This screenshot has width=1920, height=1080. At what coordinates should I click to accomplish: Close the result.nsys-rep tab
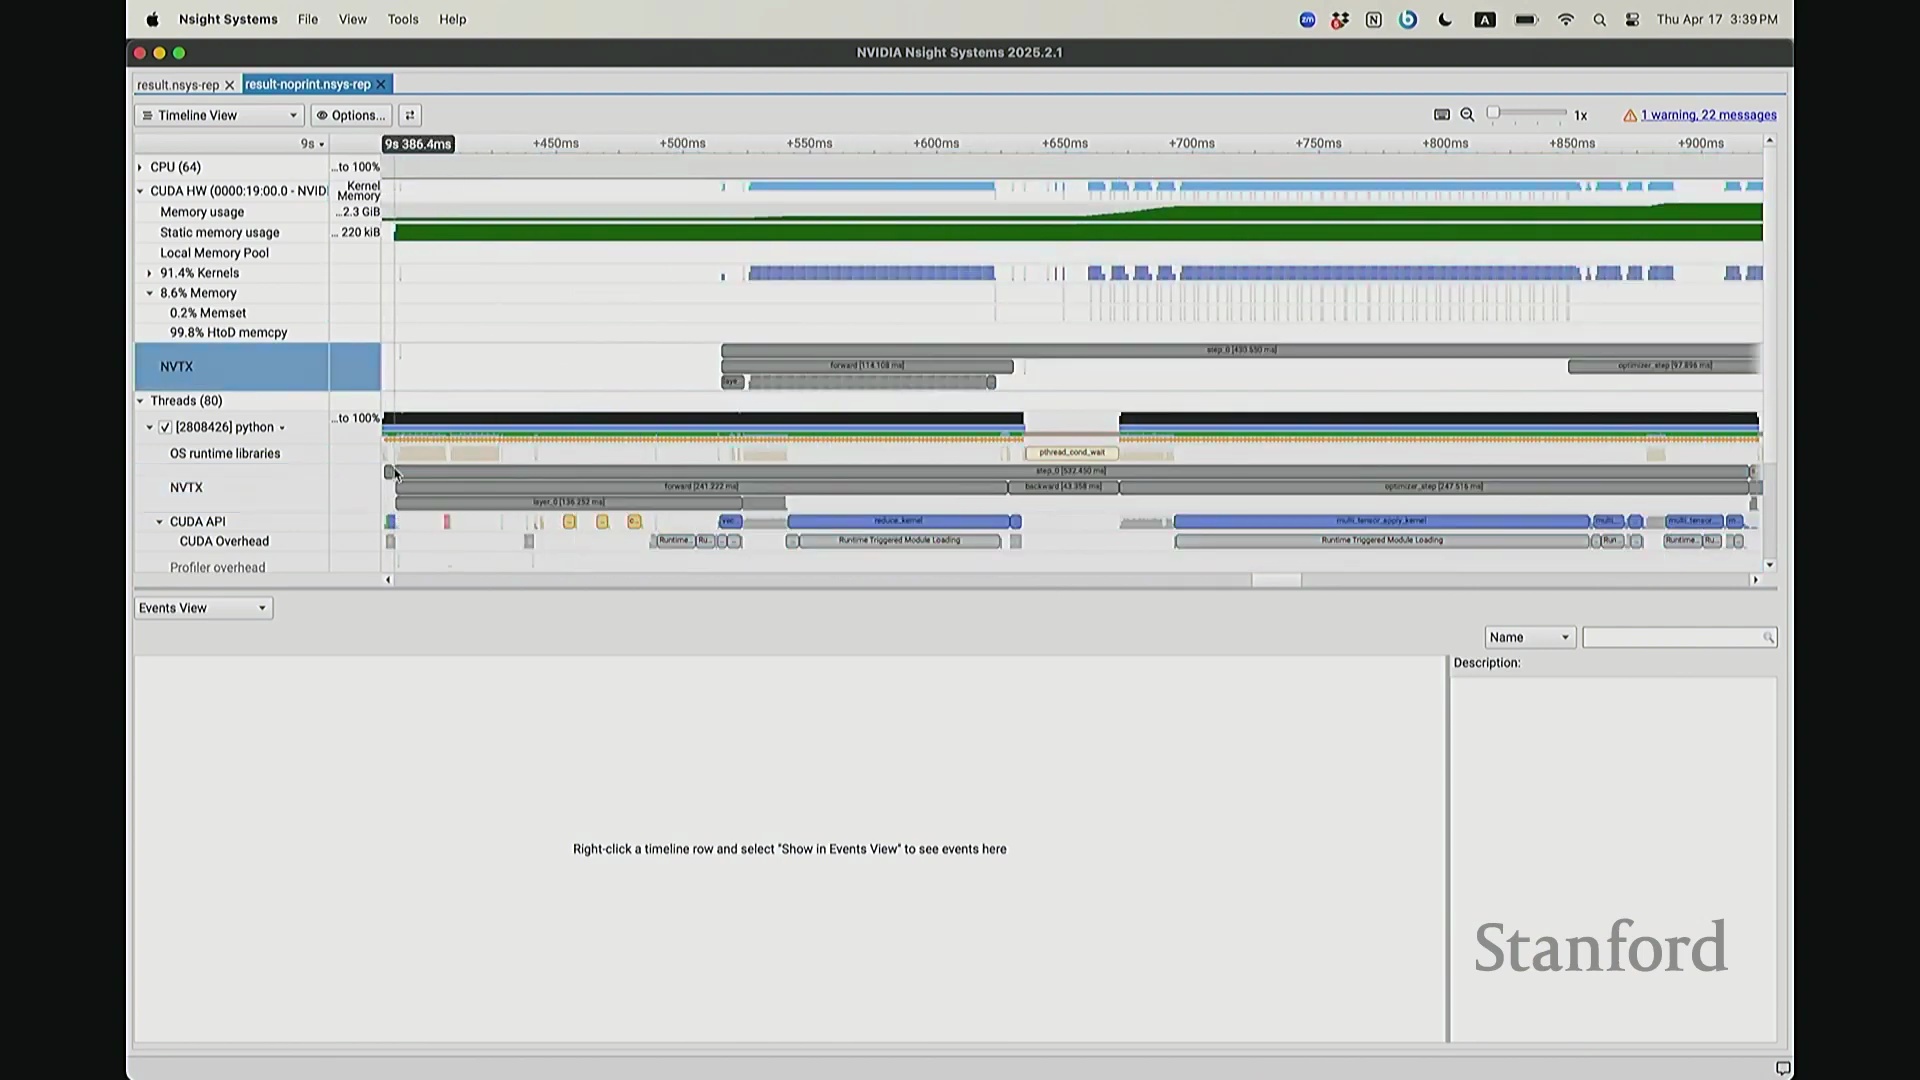coord(229,85)
